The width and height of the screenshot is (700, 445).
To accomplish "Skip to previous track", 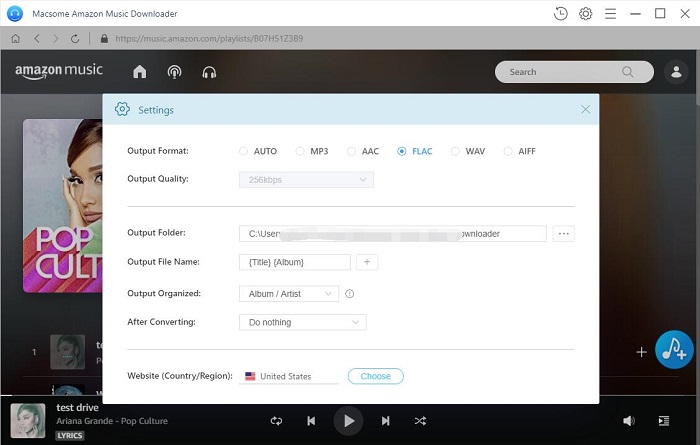I will (311, 420).
